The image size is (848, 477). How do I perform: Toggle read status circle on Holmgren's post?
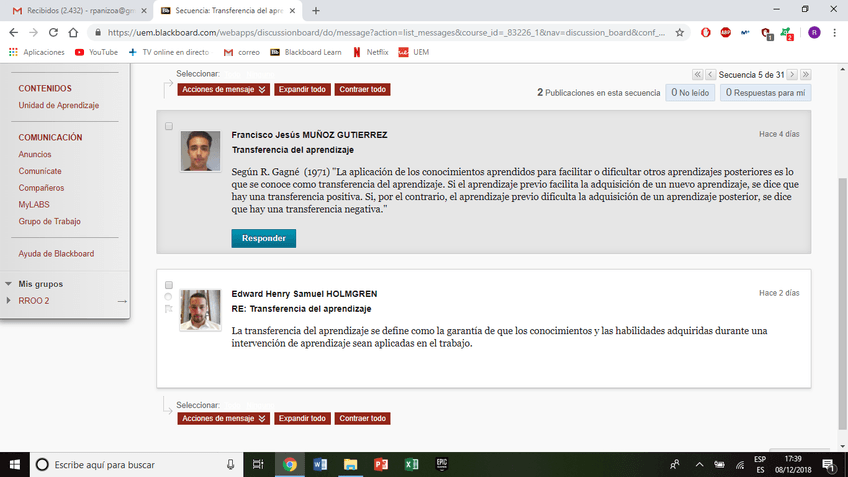(x=168, y=297)
